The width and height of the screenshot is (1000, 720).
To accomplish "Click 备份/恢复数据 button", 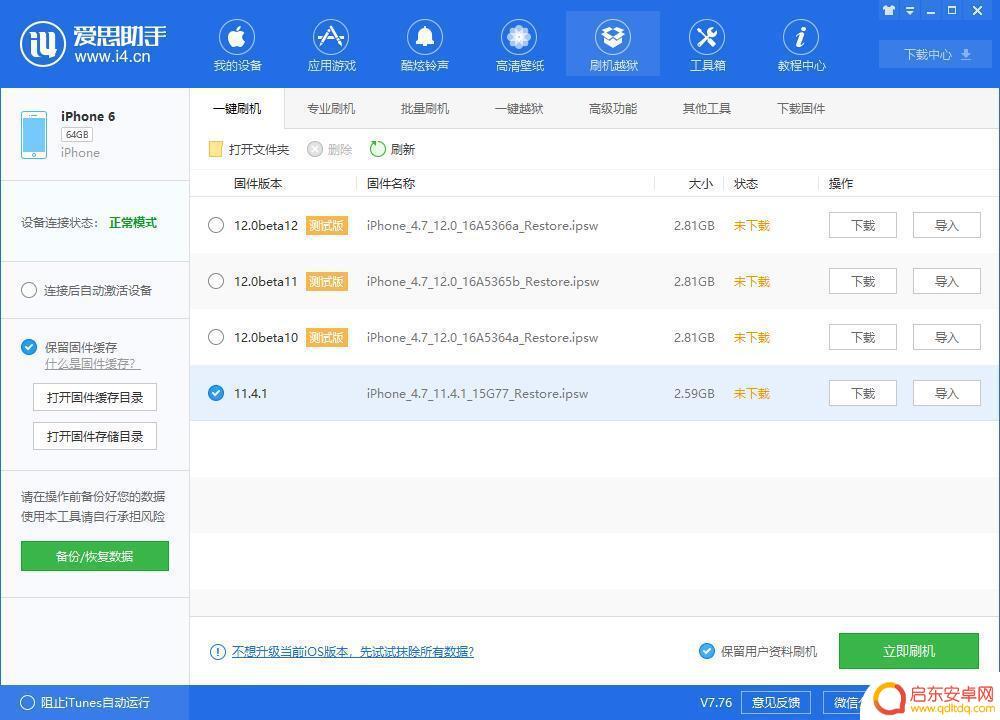I will 95,556.
